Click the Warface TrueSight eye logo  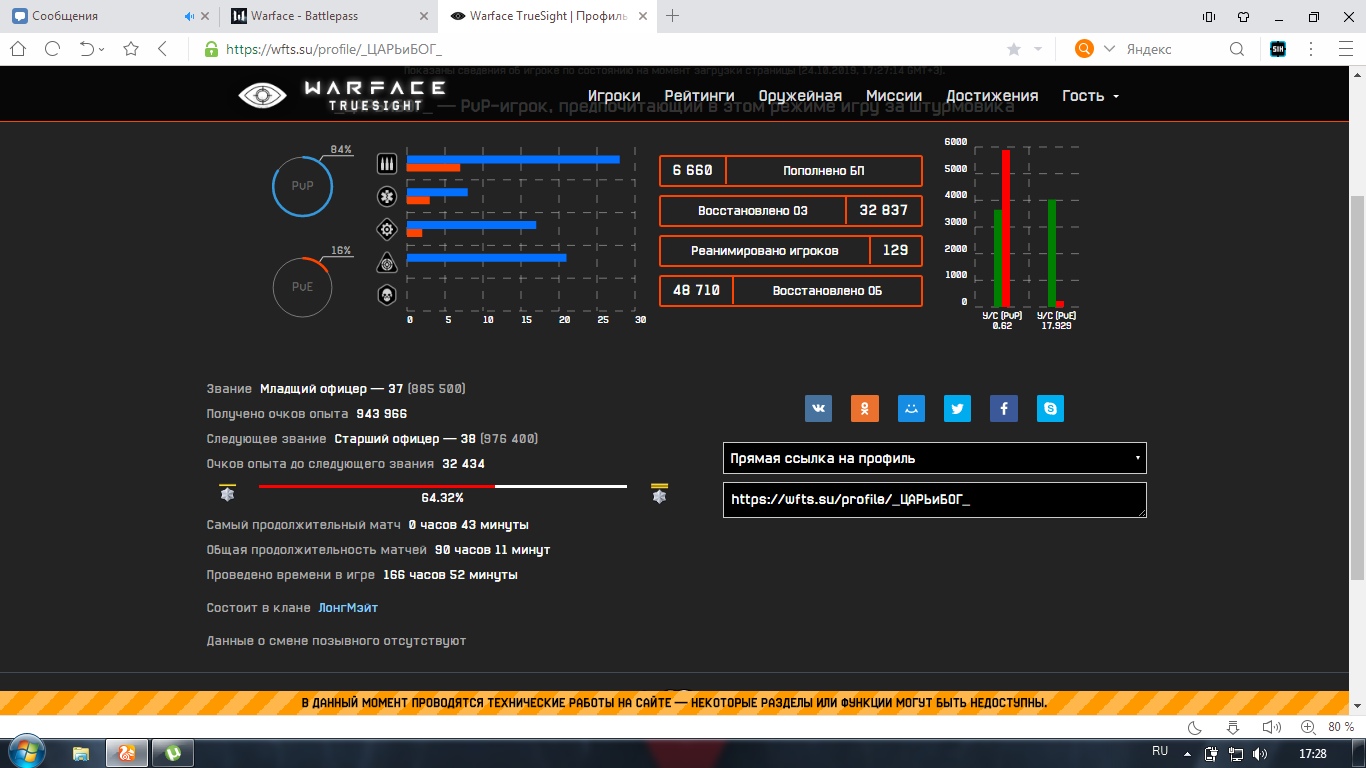(x=263, y=95)
